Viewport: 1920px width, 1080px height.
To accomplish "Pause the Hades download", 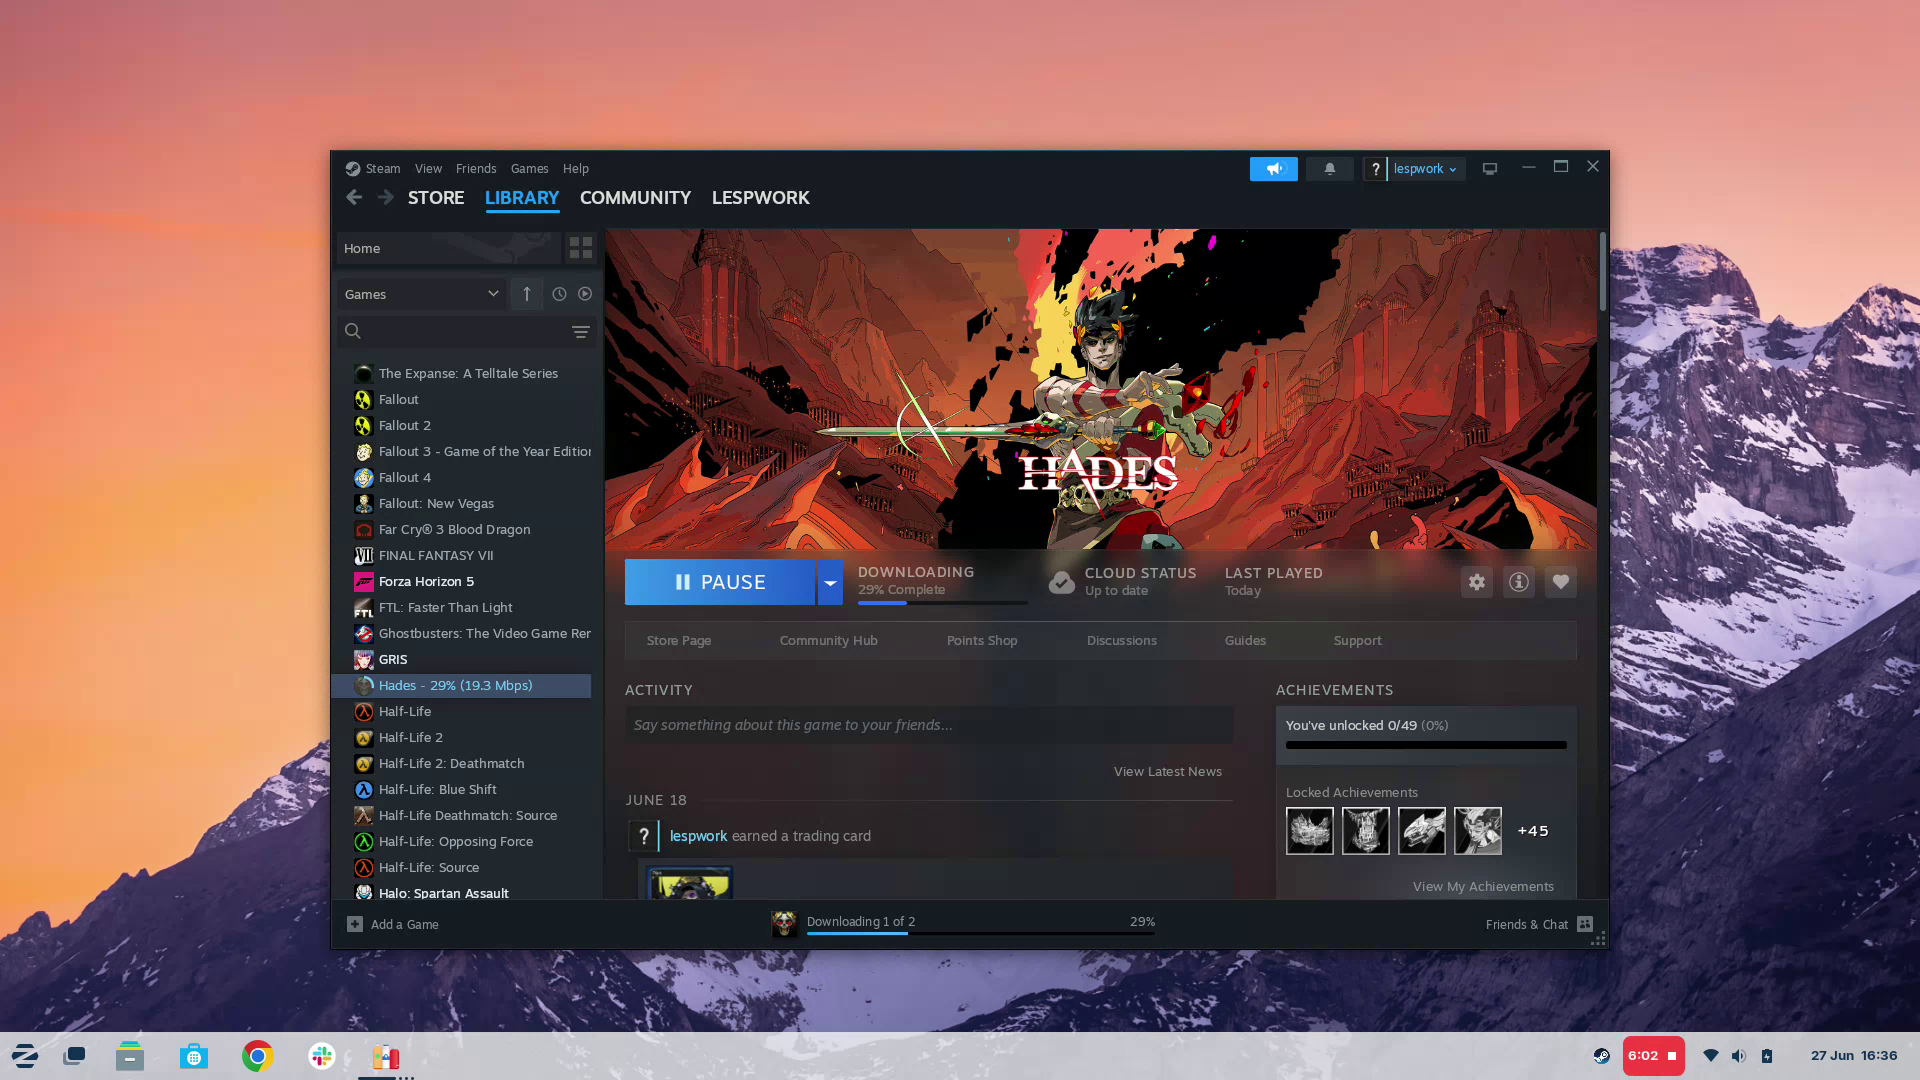I will tap(720, 582).
